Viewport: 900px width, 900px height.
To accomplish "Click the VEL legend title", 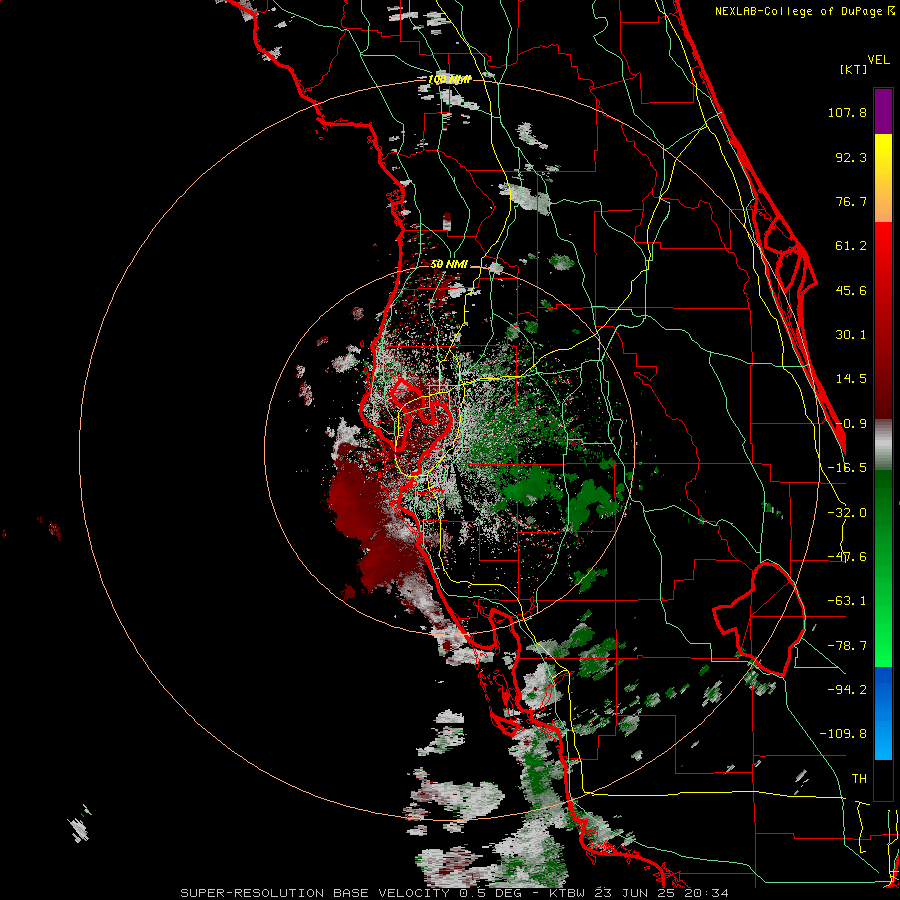I will pos(879,60).
